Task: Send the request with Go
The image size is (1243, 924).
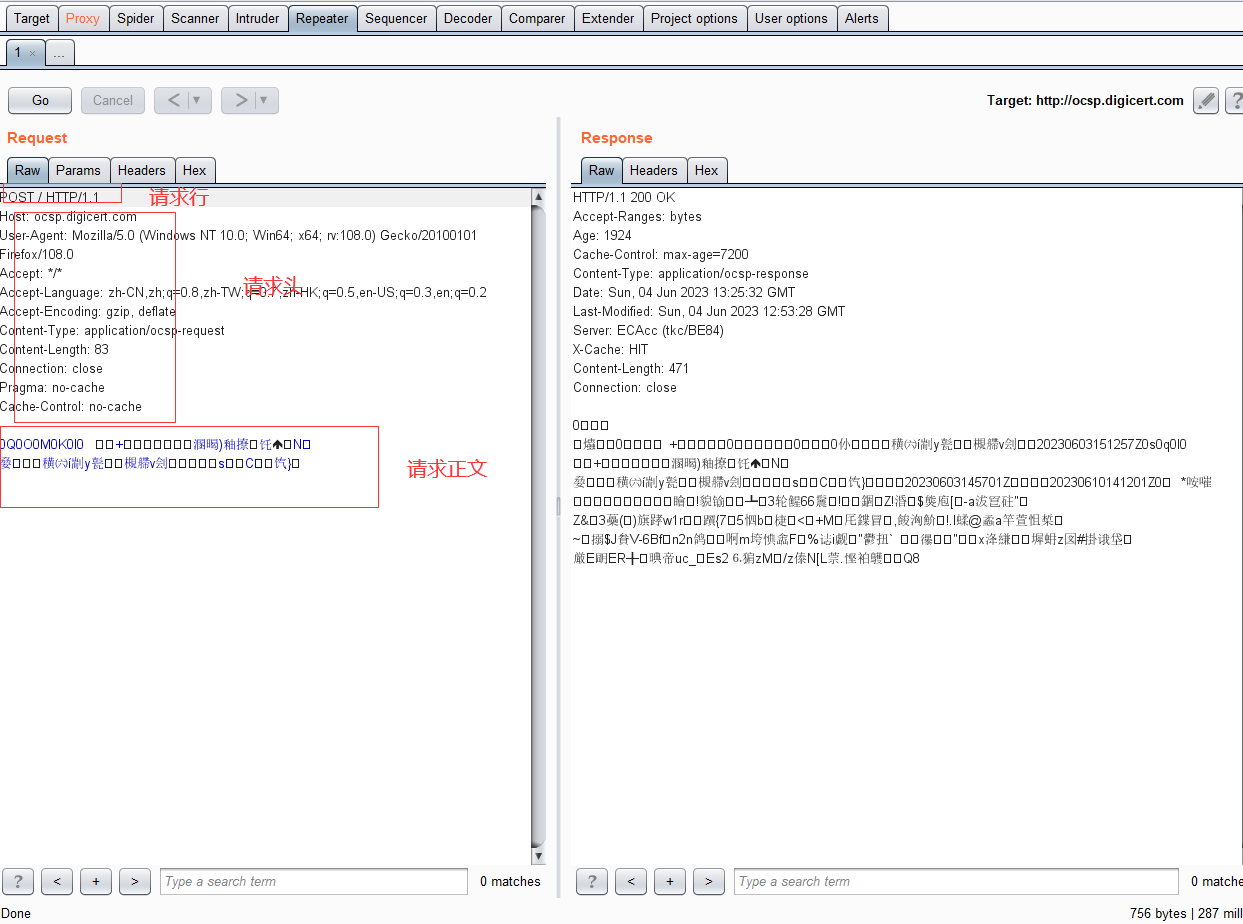Action: 40,100
